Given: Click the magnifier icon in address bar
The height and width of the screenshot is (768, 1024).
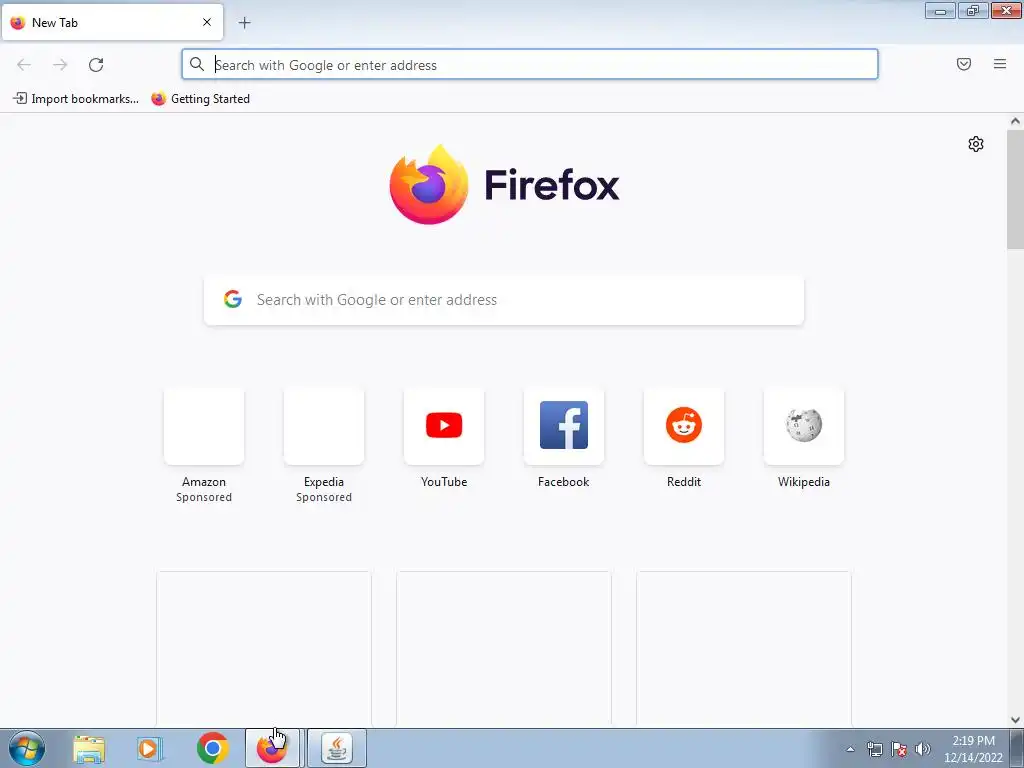Looking at the screenshot, I should click(197, 64).
